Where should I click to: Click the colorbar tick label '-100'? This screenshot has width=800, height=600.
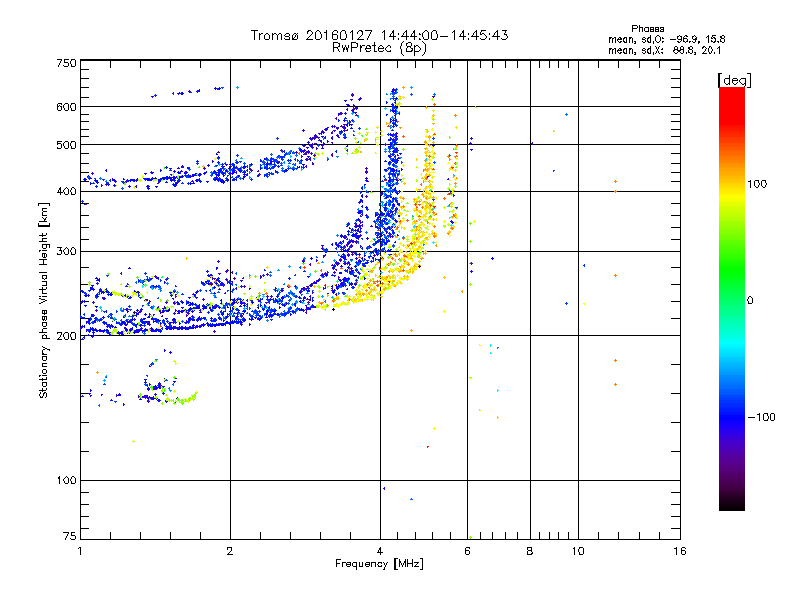tap(761, 417)
